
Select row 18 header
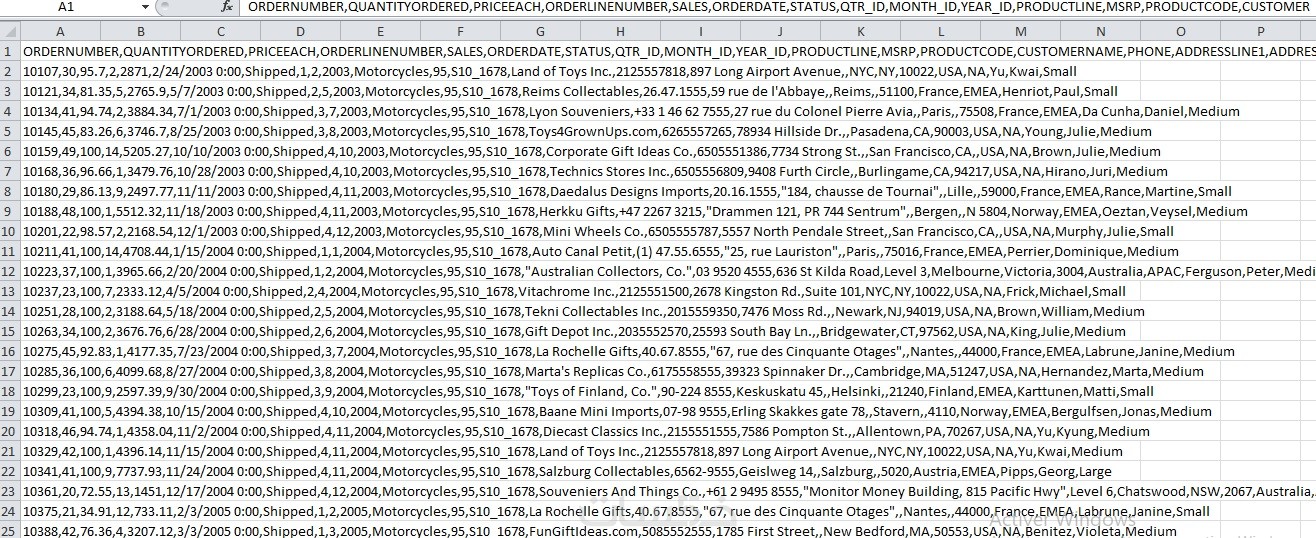point(10,391)
